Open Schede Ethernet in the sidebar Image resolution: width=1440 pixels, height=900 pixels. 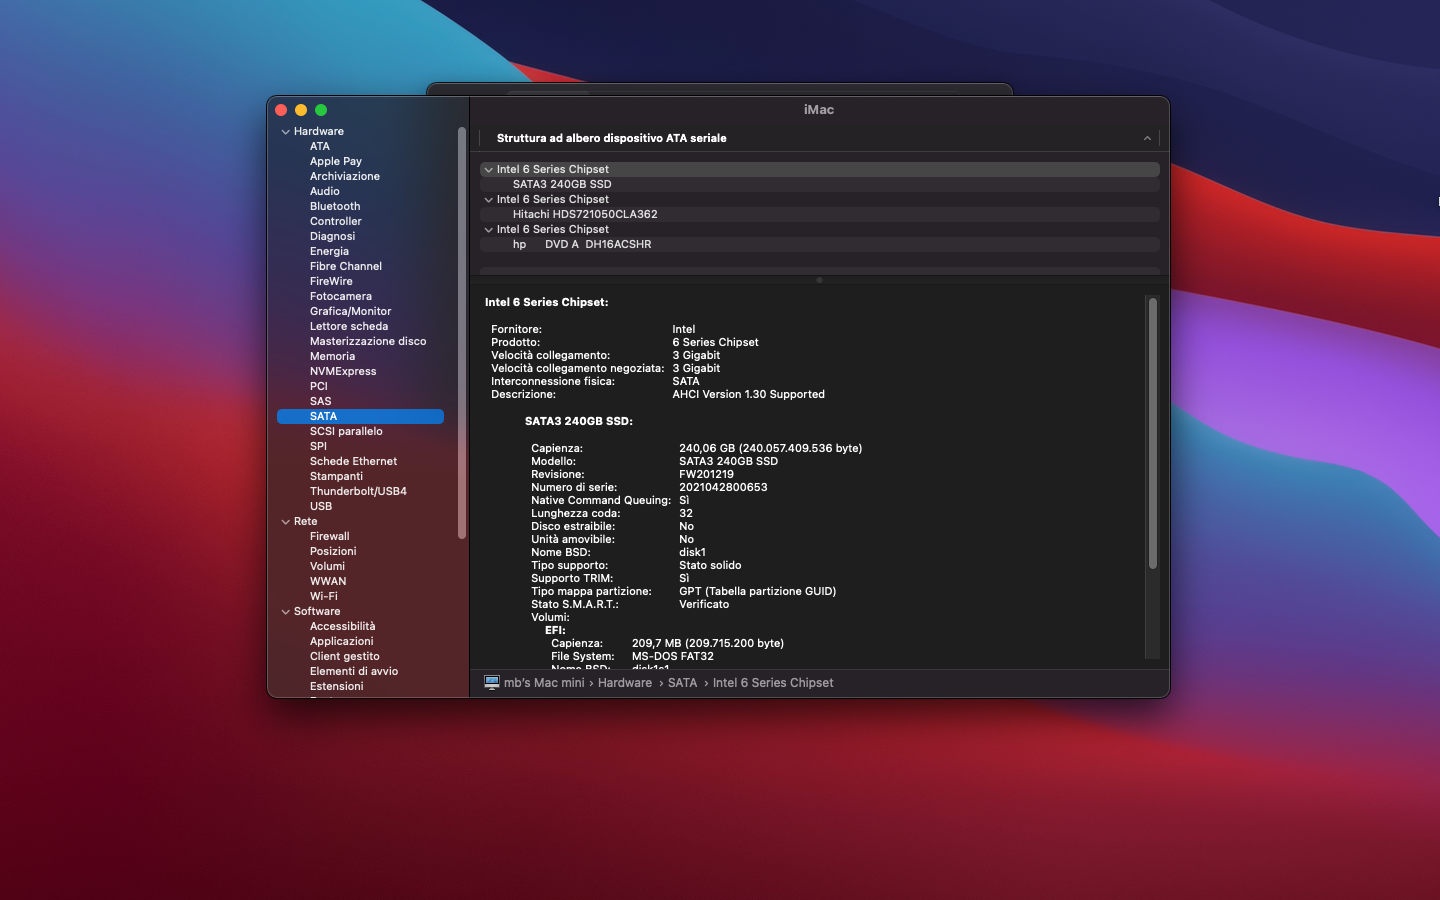click(x=353, y=461)
